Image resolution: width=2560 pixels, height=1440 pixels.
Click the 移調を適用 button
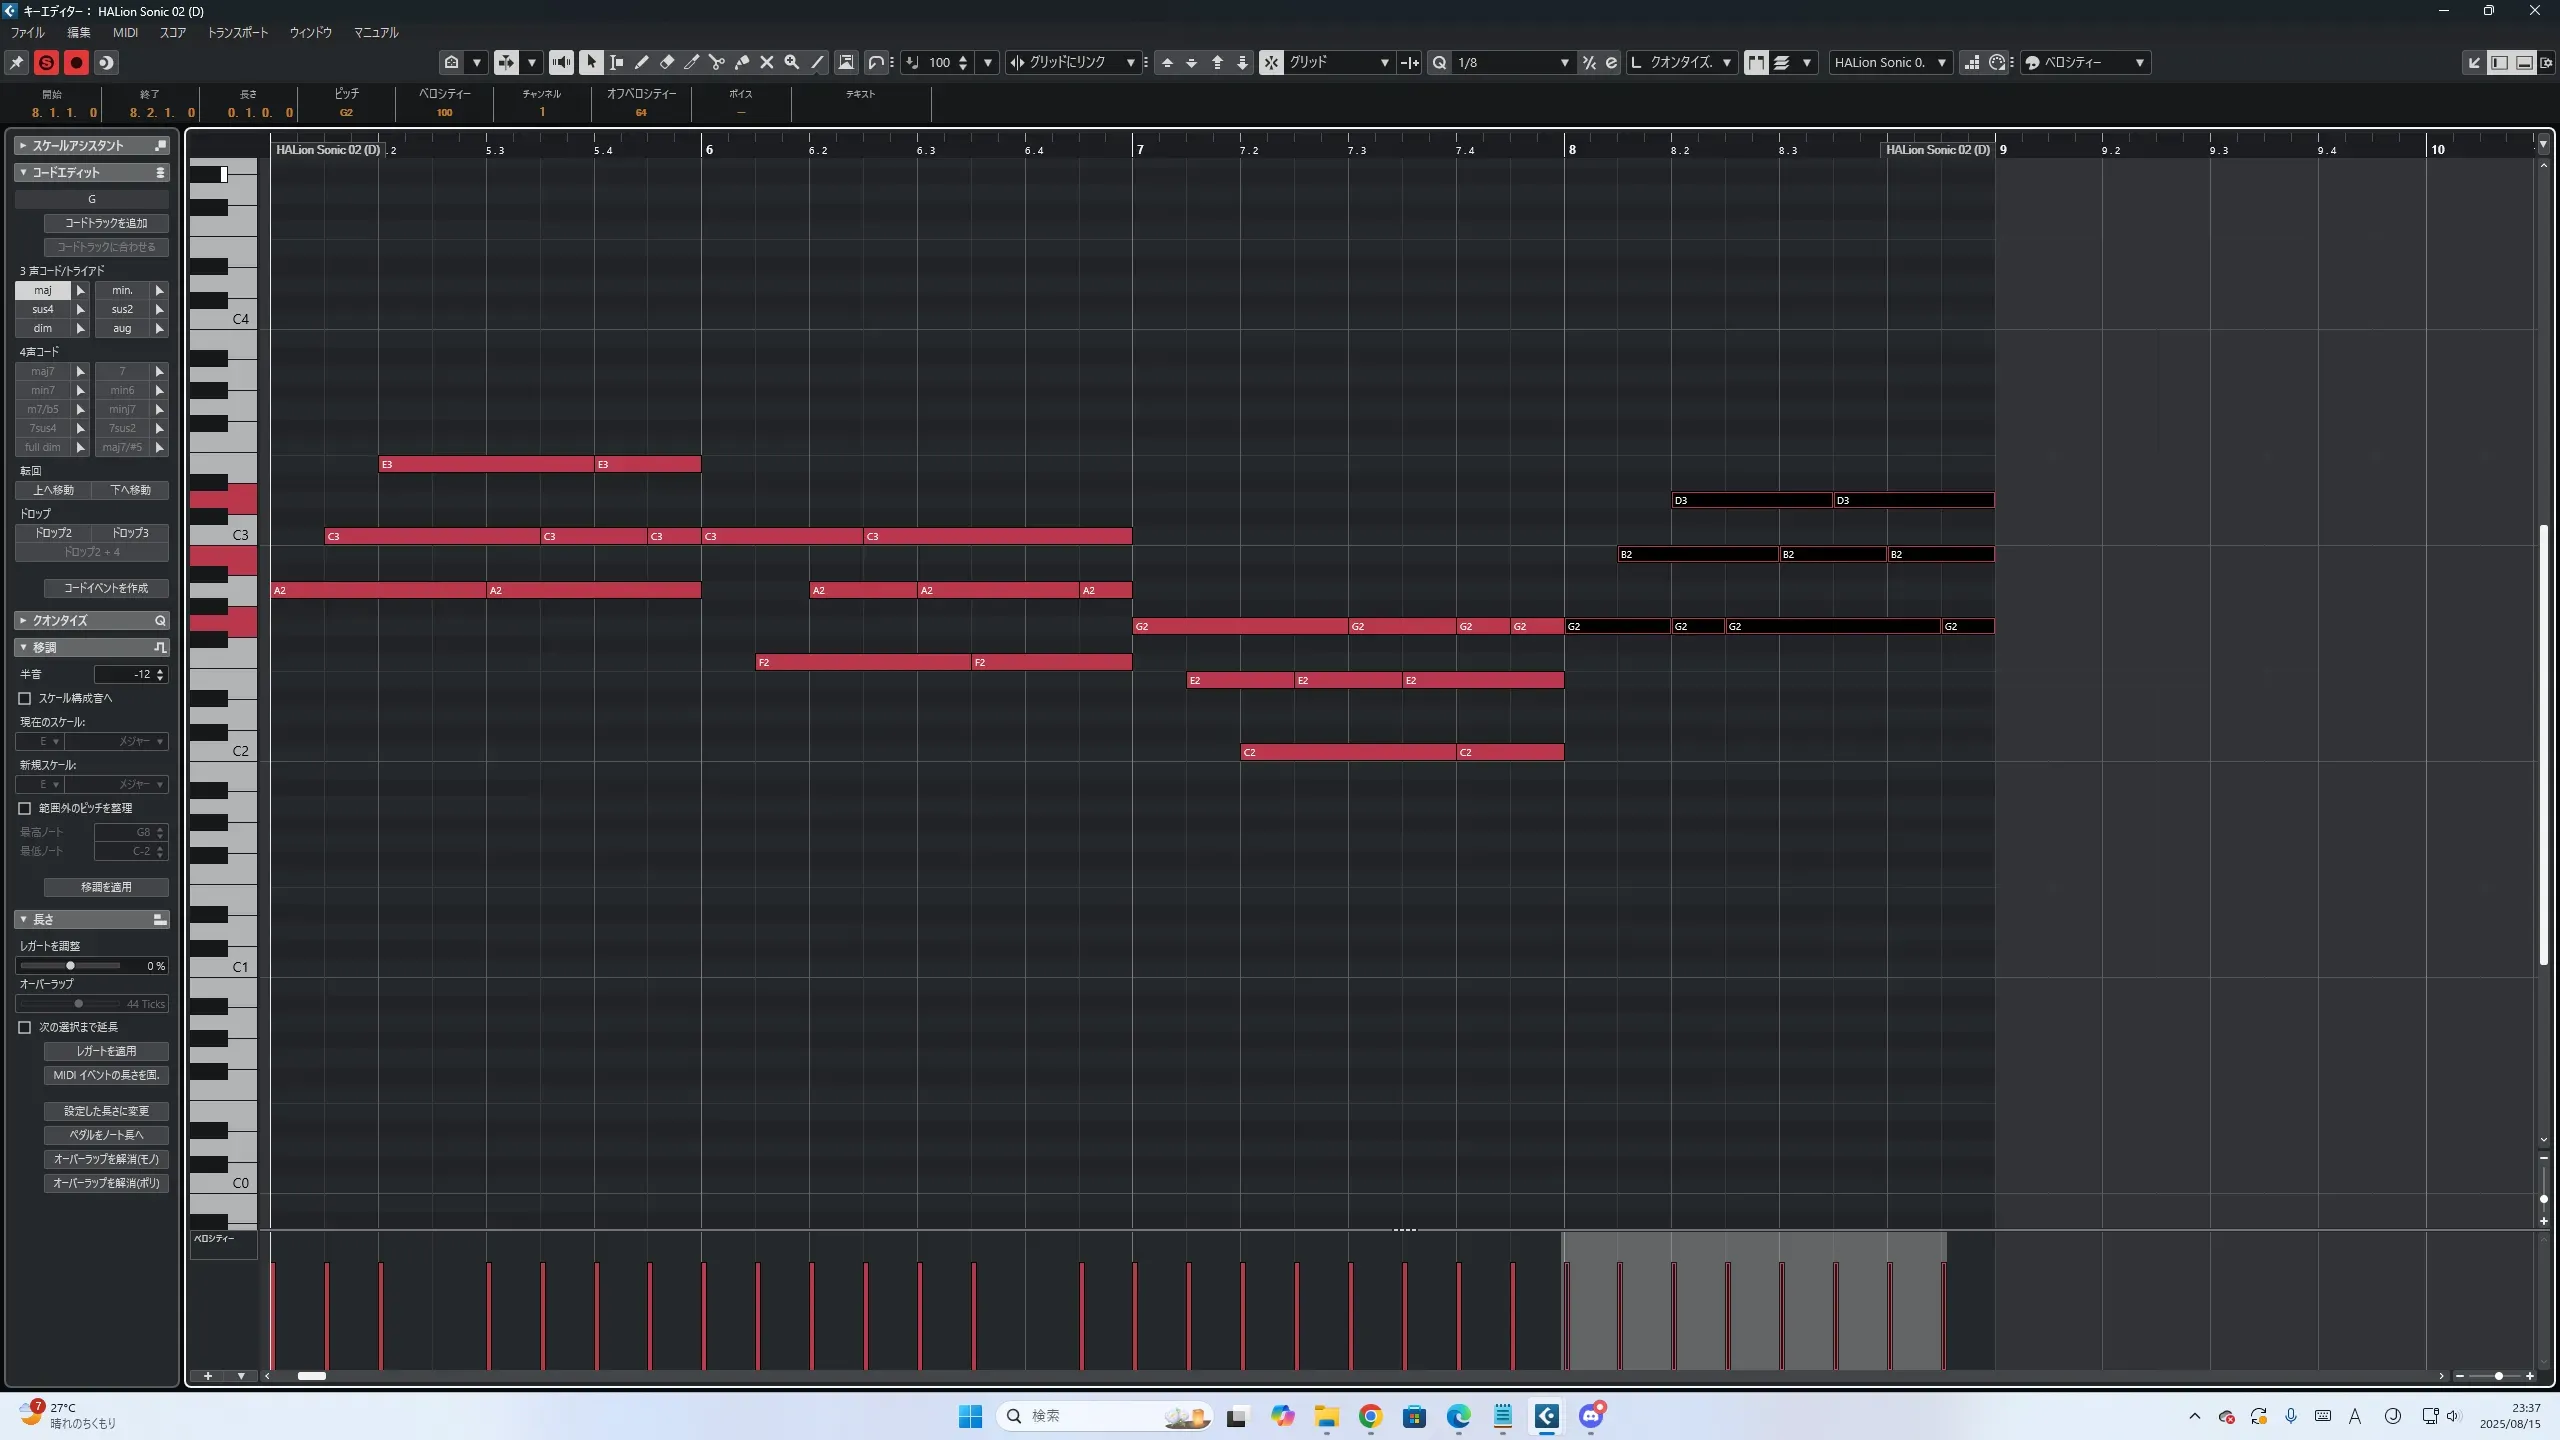point(106,887)
